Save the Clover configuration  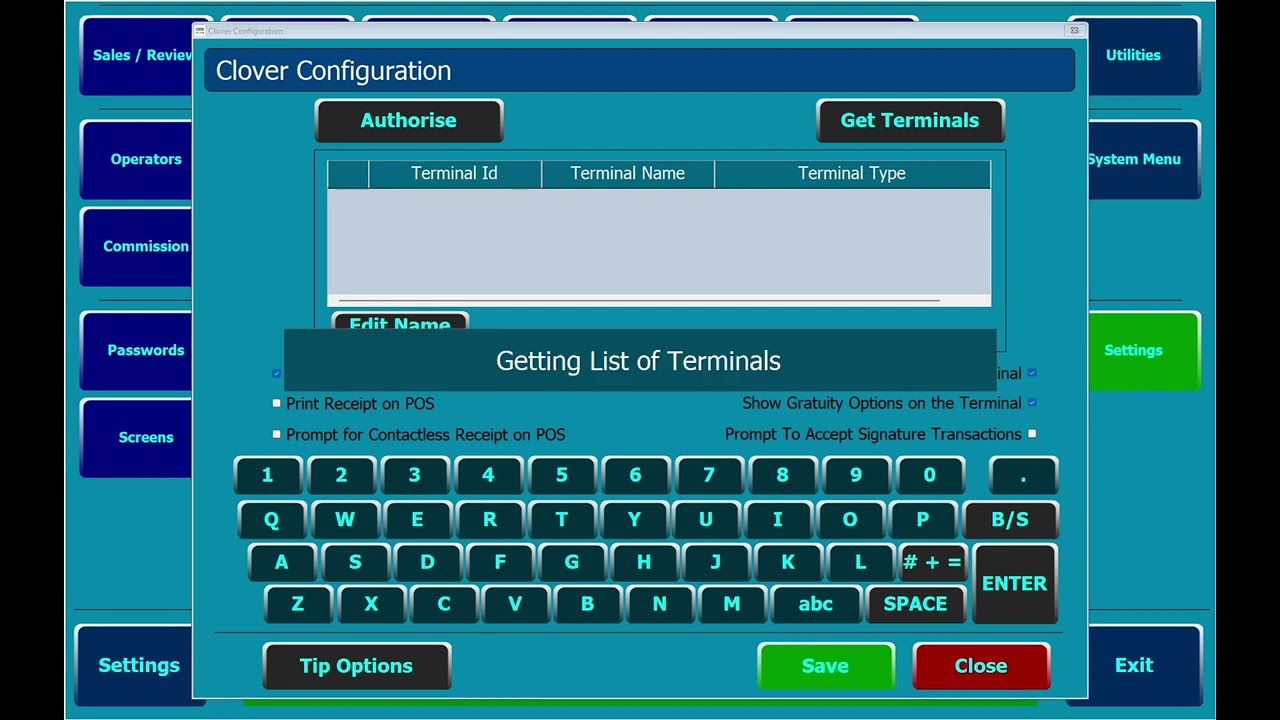pos(825,666)
